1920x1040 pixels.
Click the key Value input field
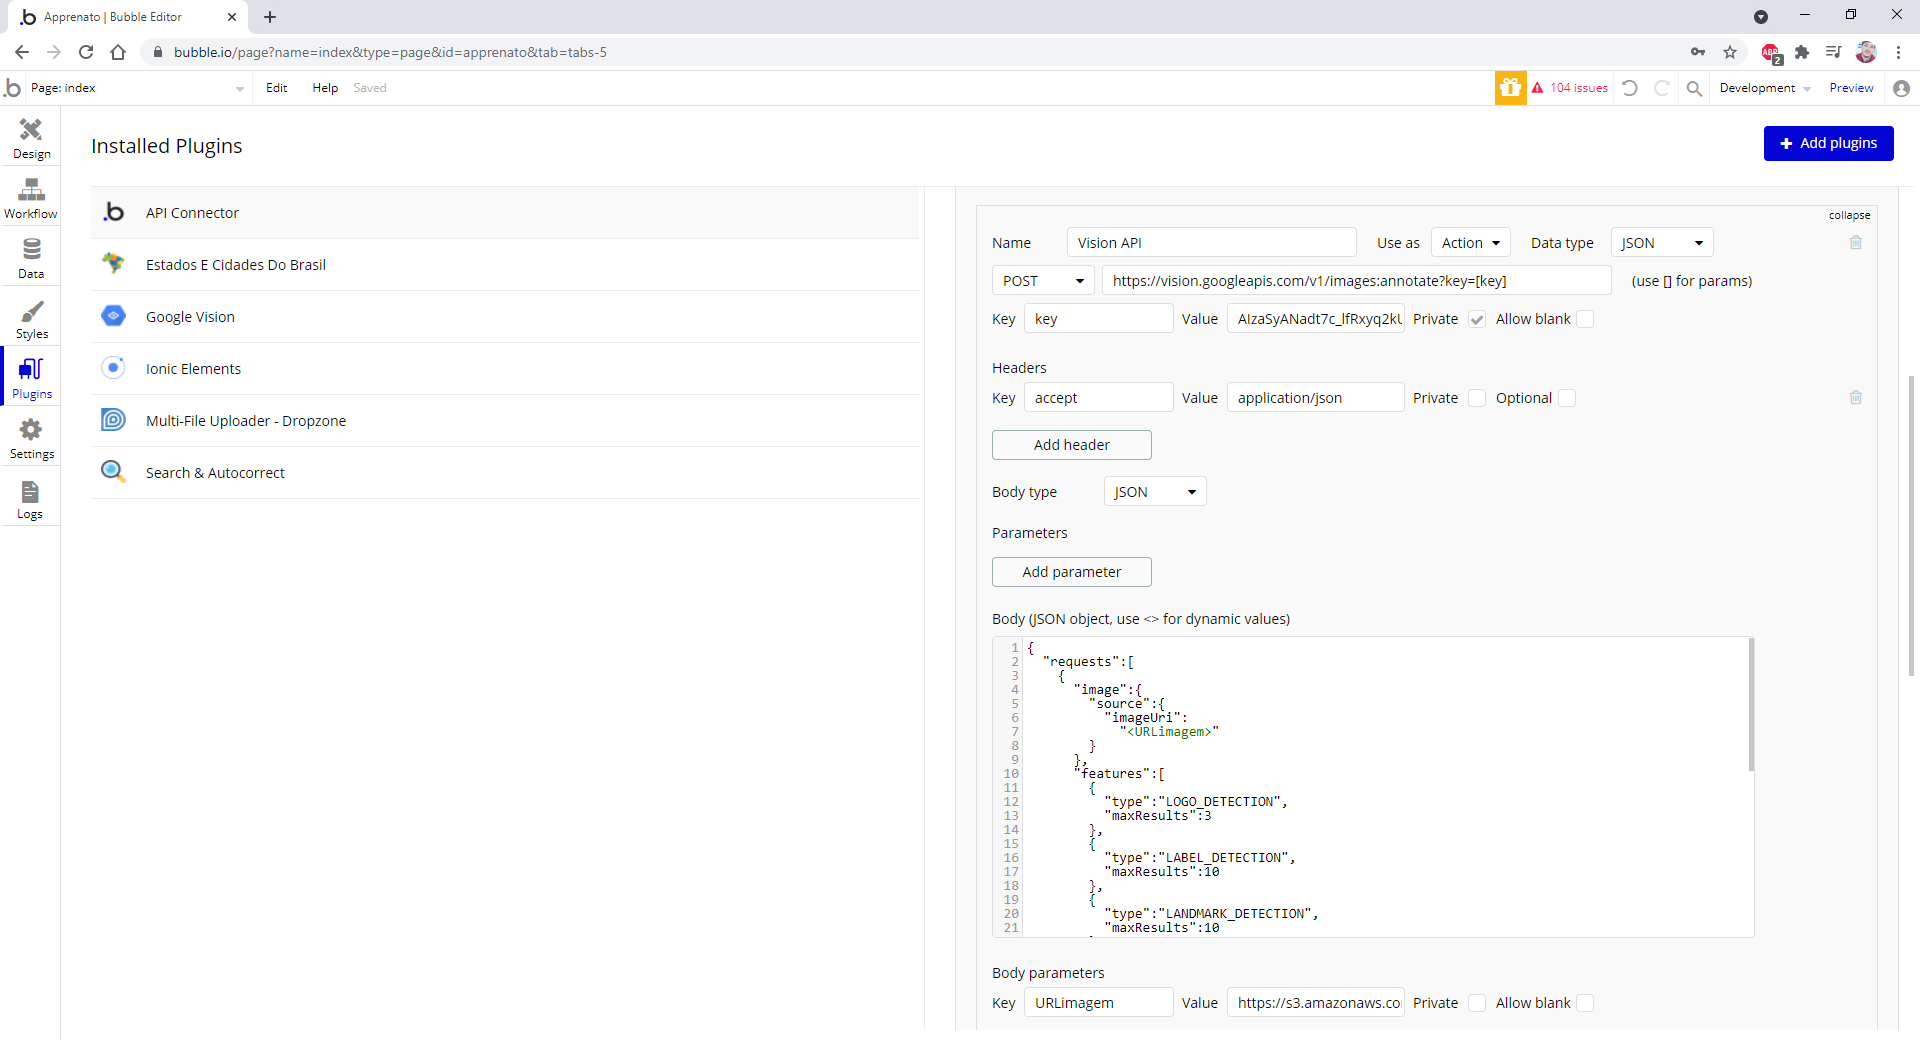click(1316, 319)
